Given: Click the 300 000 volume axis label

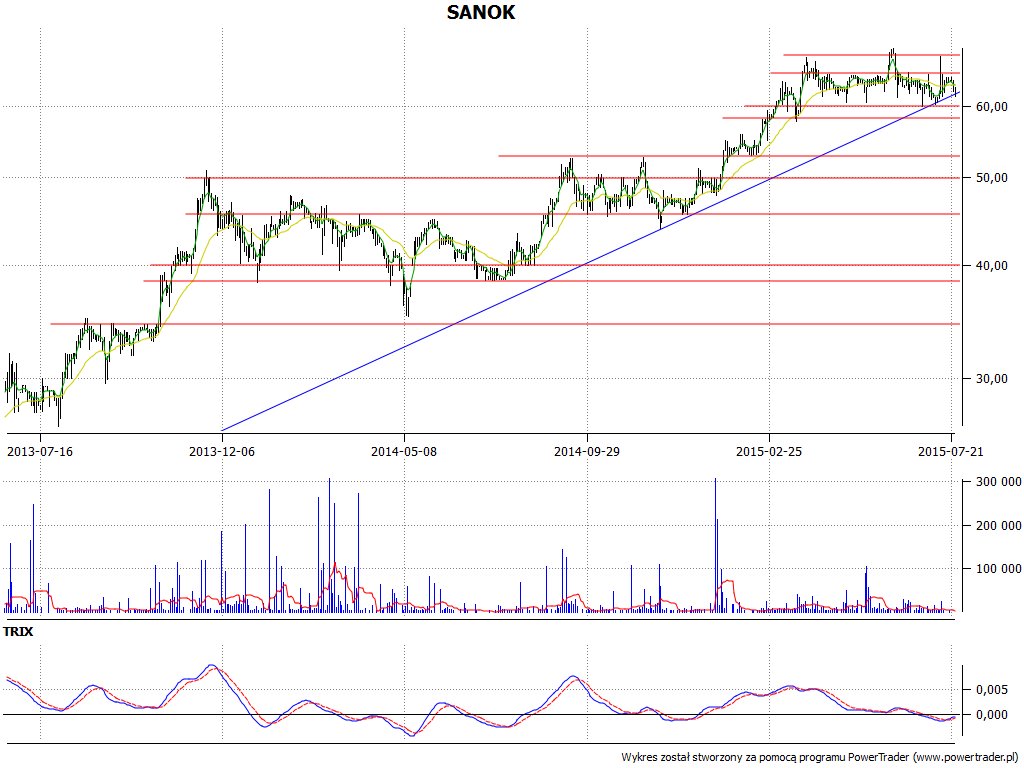Looking at the screenshot, I should (x=999, y=482).
